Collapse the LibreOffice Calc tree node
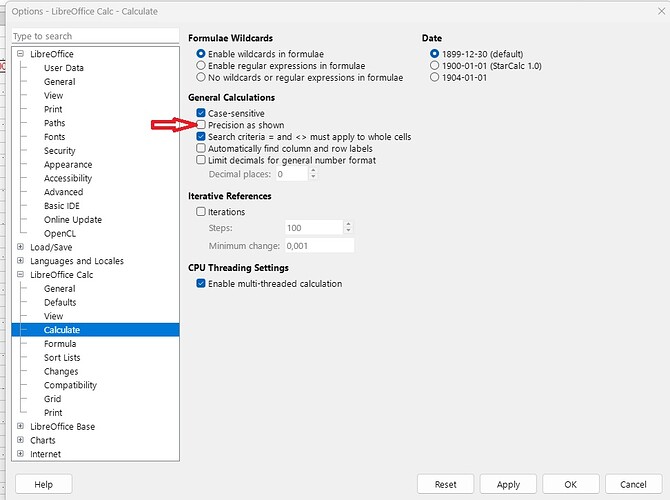Viewport: 670px width, 500px height. pos(20,274)
